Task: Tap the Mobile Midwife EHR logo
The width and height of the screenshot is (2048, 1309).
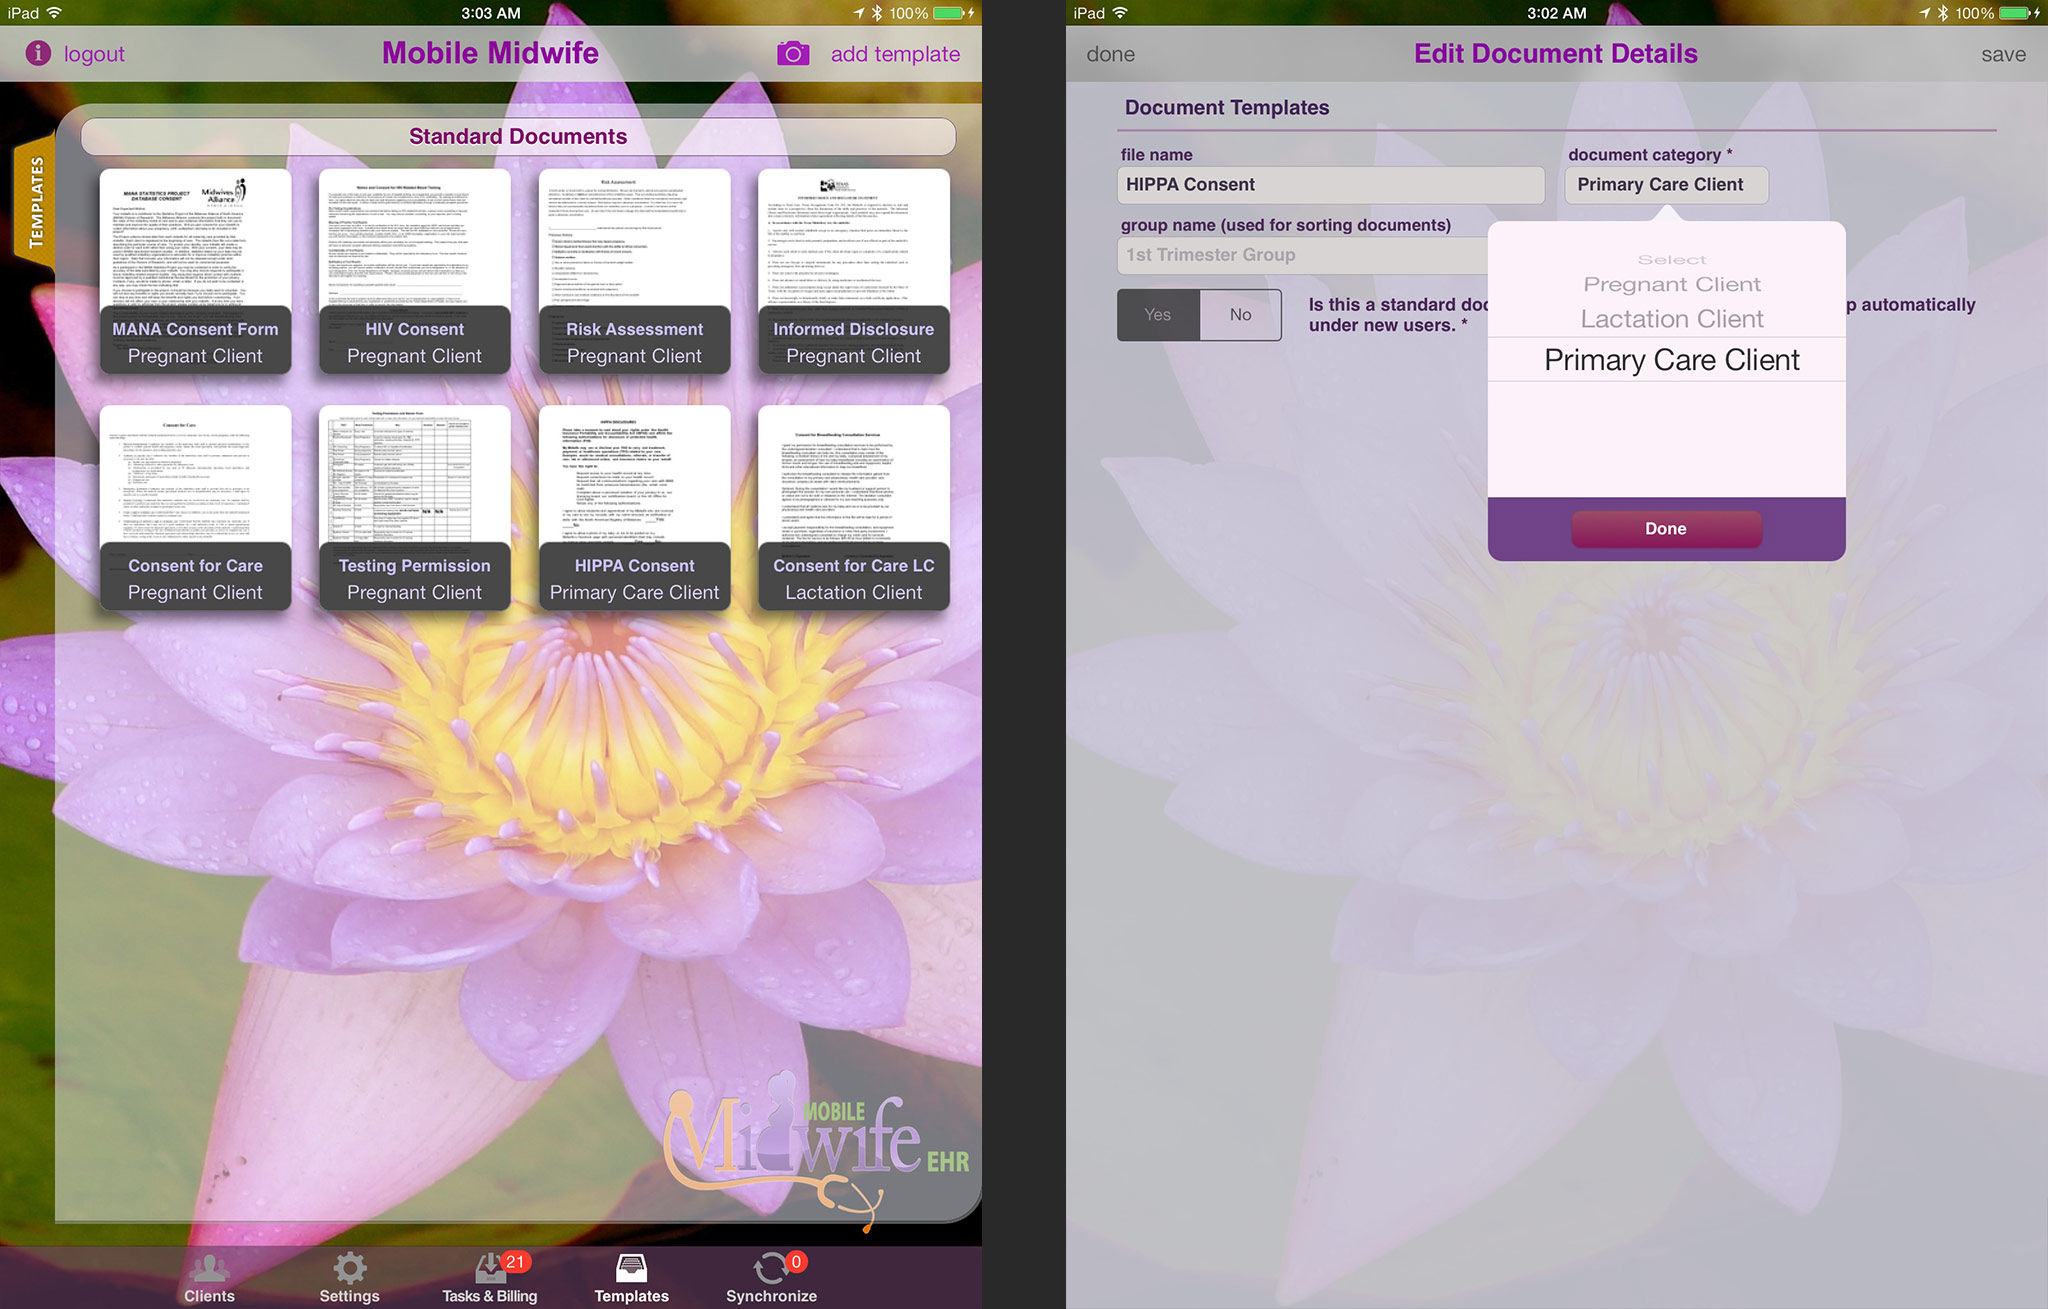Action: 815,1150
